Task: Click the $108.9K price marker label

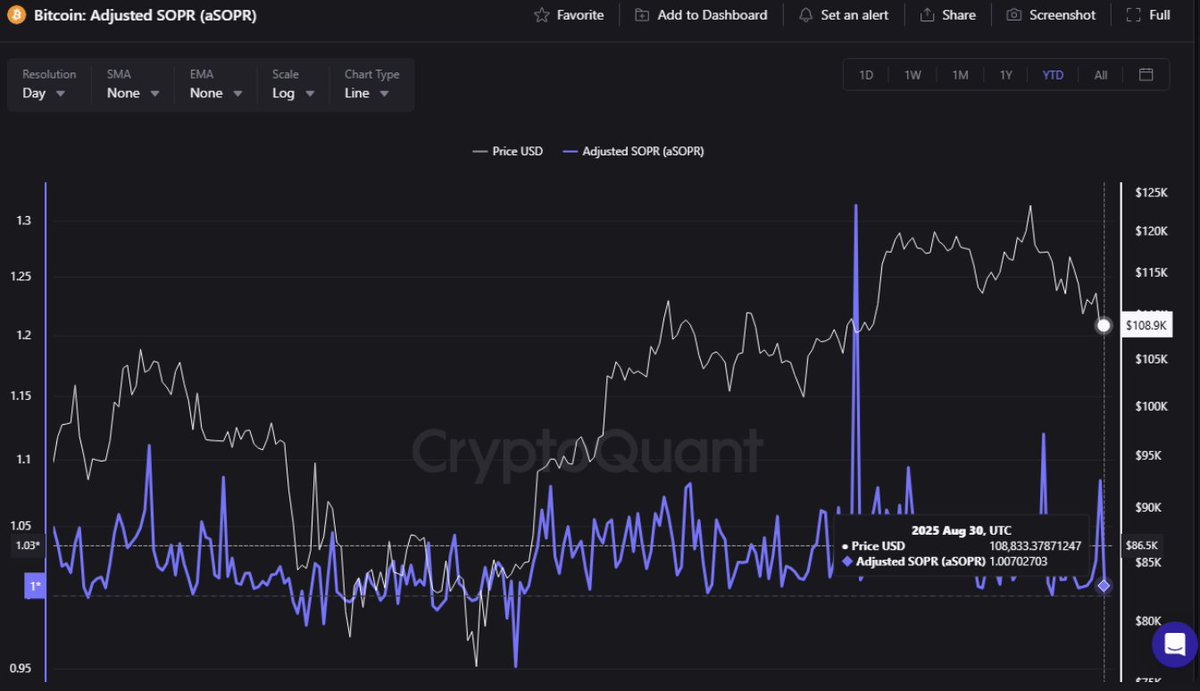Action: pyautogui.click(x=1147, y=325)
